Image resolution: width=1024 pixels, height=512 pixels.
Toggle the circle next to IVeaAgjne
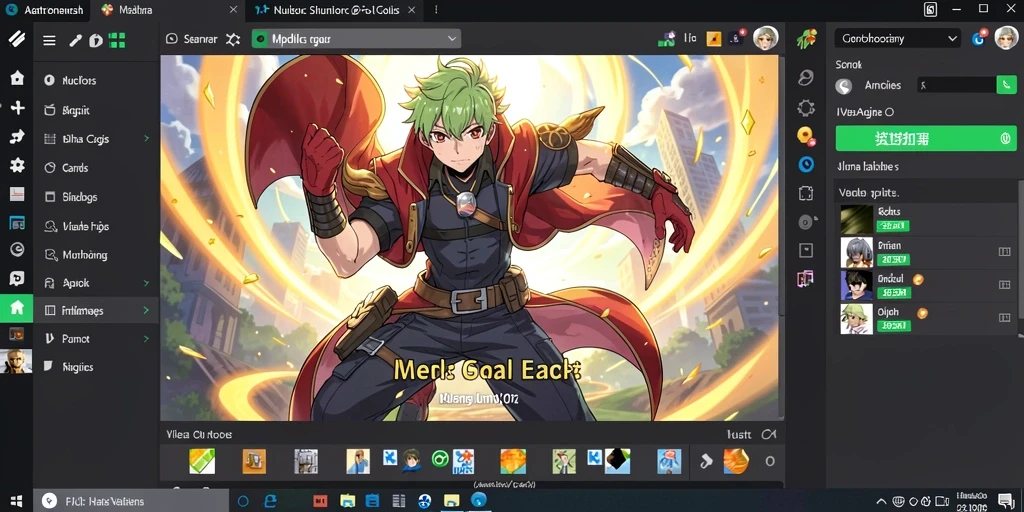[x=889, y=112]
